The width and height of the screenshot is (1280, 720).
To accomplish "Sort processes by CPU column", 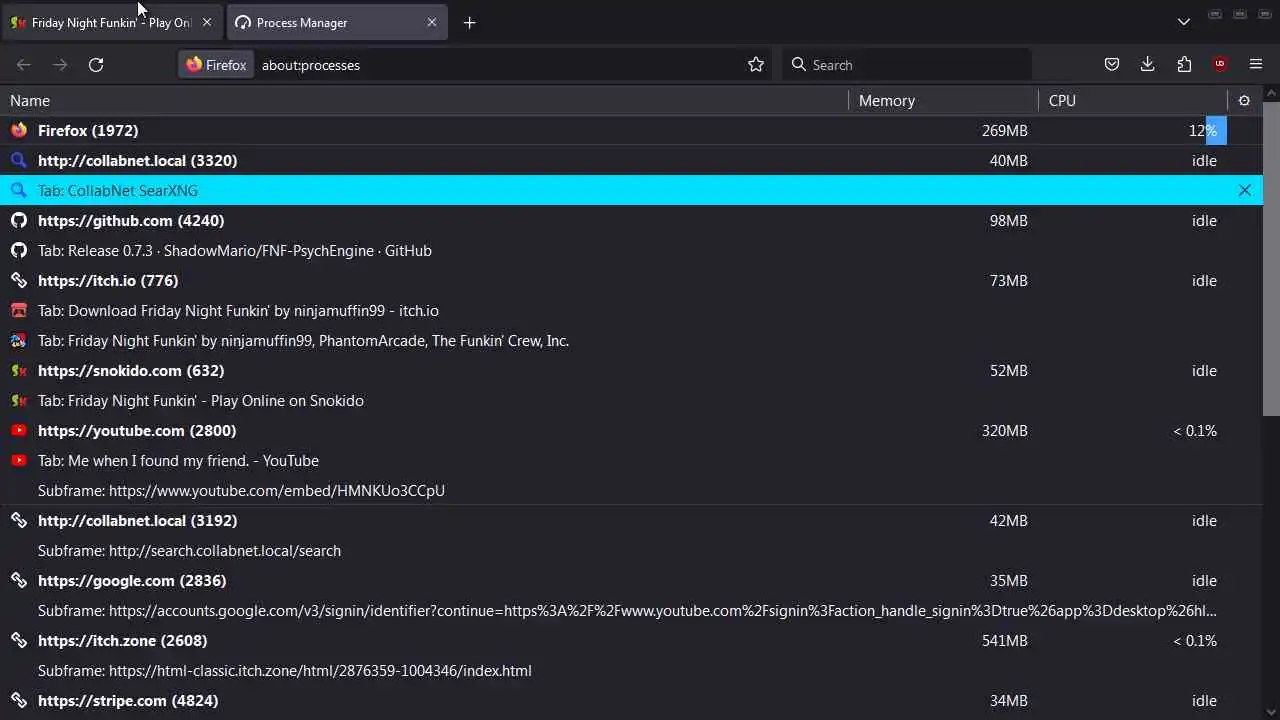I will pyautogui.click(x=1133, y=100).
